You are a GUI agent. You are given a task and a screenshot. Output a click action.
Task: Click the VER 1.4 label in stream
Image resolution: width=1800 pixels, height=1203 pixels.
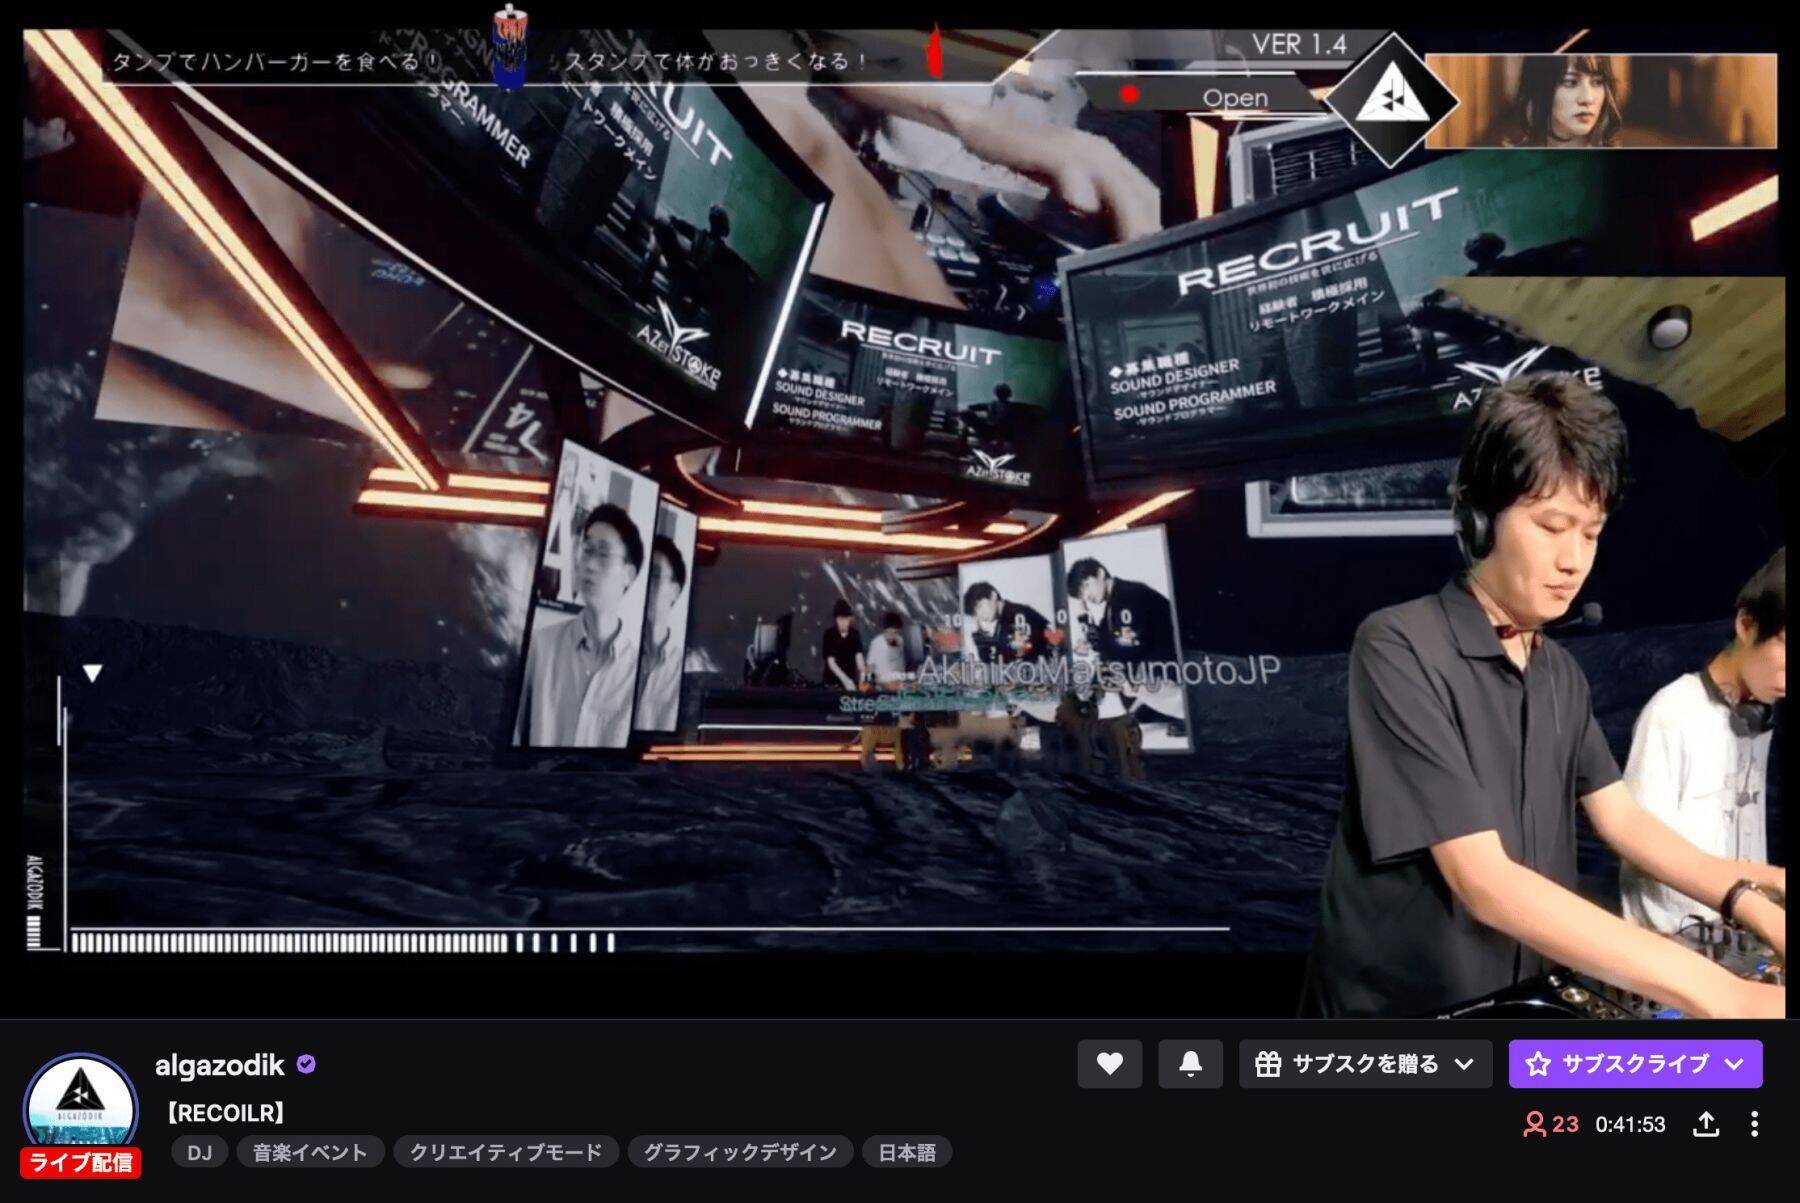click(1299, 45)
